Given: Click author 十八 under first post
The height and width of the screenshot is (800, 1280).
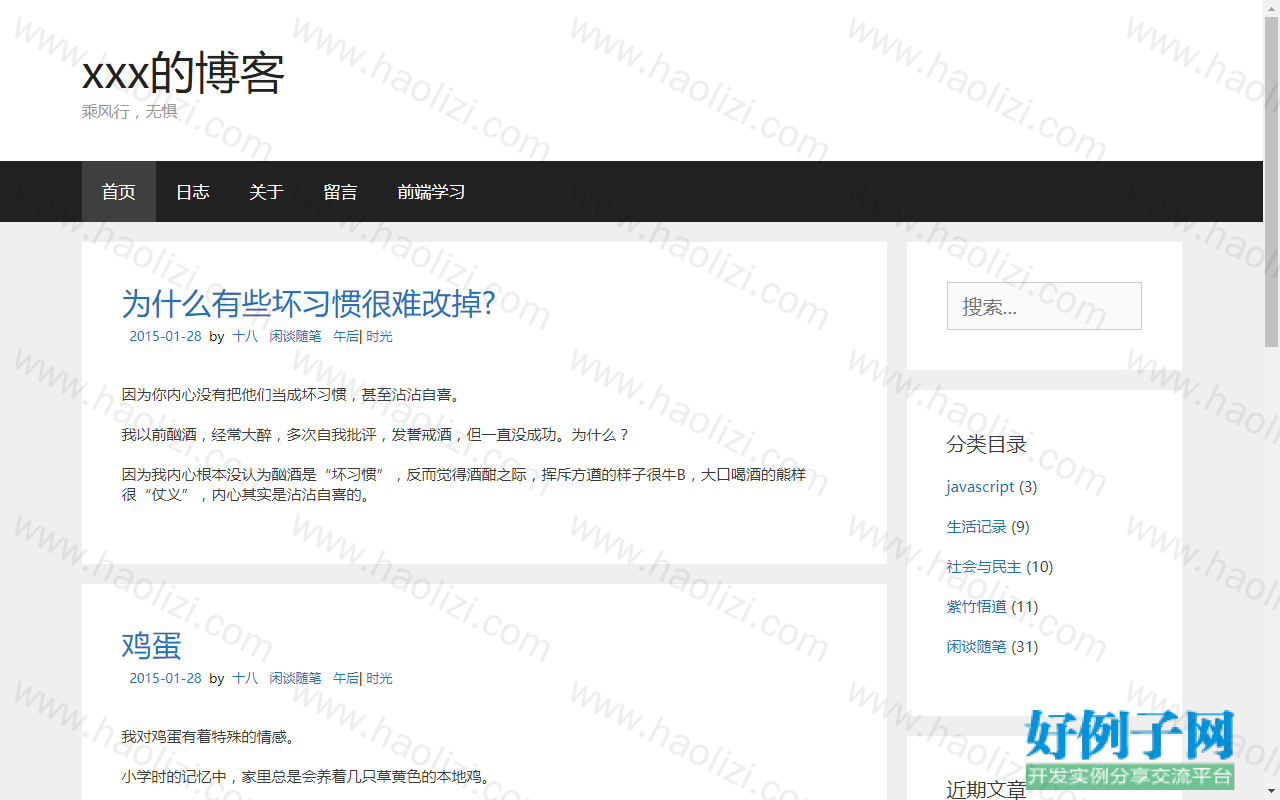Looking at the screenshot, I should [x=245, y=337].
